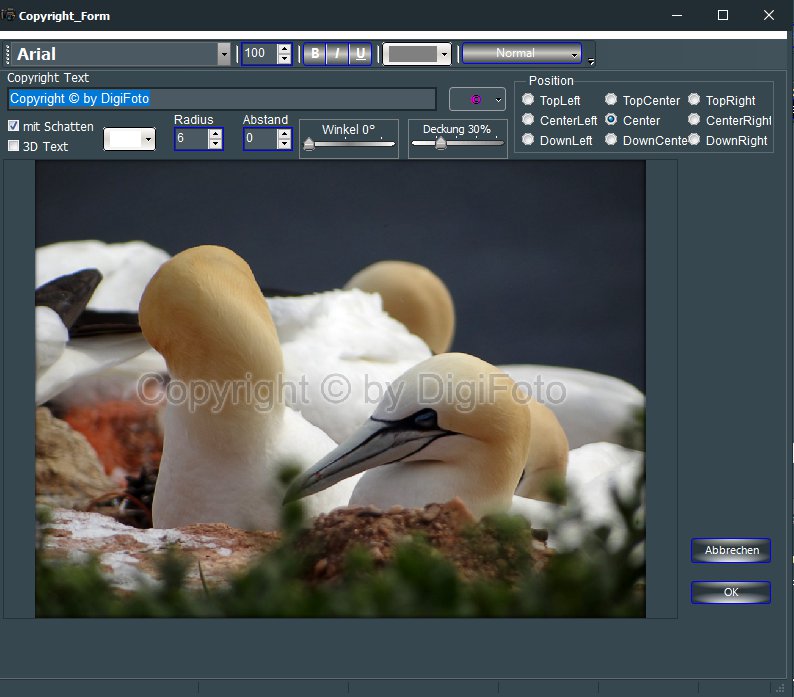
Task: Toggle Bold text formatting
Action: click(x=315, y=54)
